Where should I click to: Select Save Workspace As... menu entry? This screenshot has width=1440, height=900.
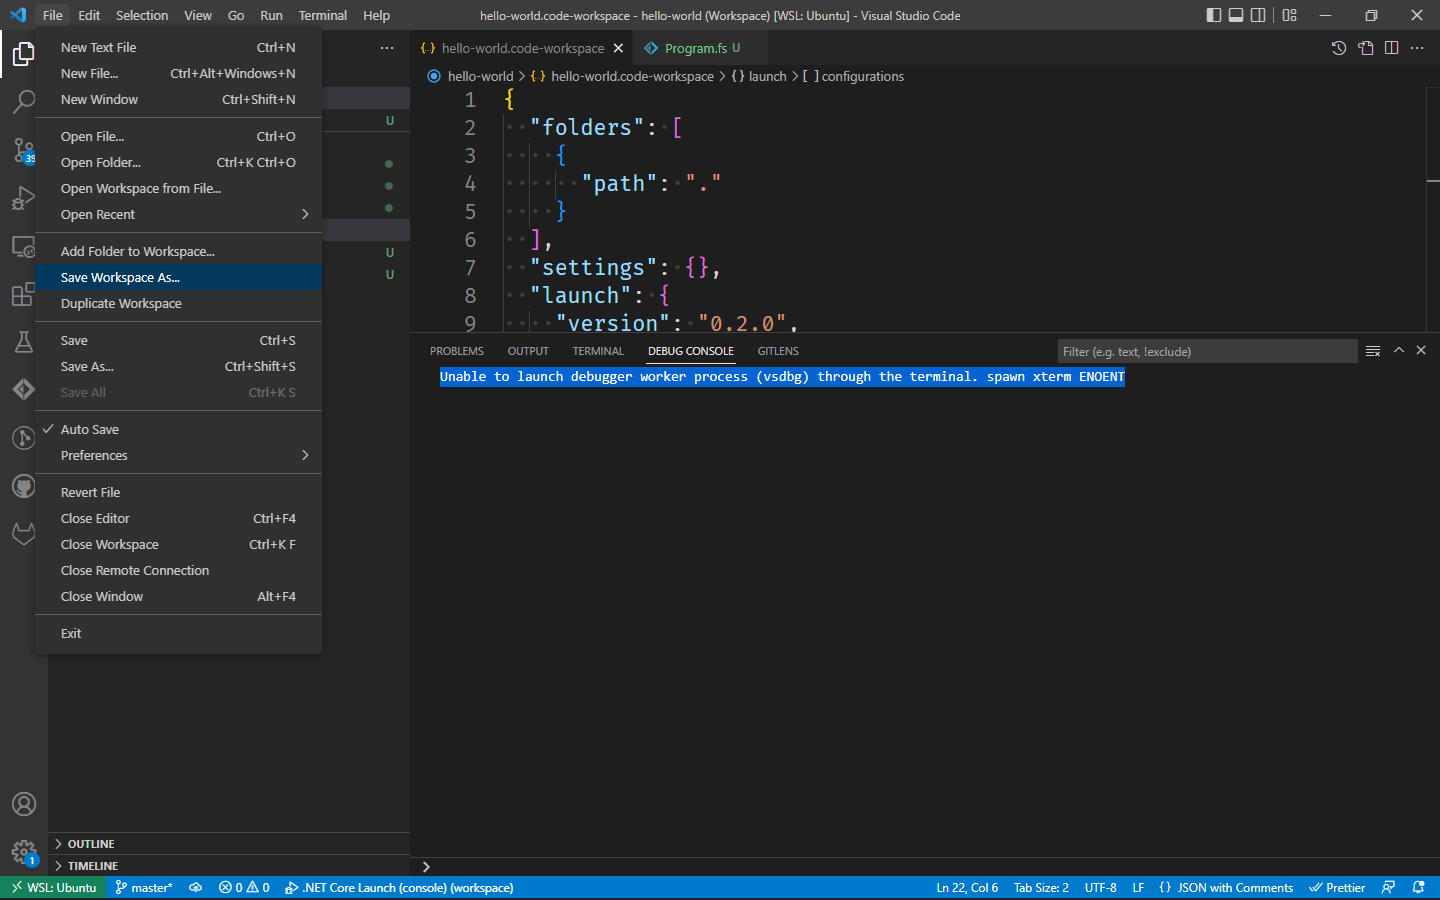point(120,277)
